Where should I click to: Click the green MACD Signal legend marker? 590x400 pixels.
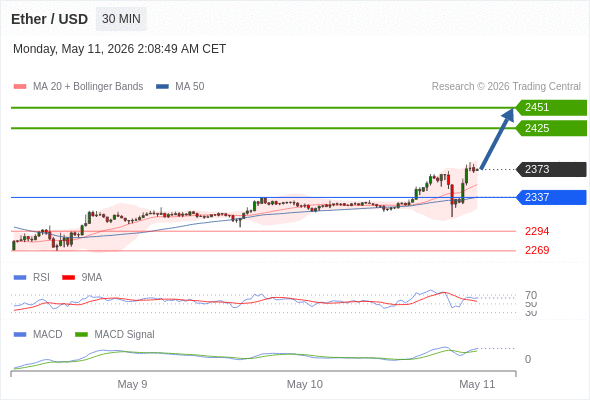tap(81, 334)
